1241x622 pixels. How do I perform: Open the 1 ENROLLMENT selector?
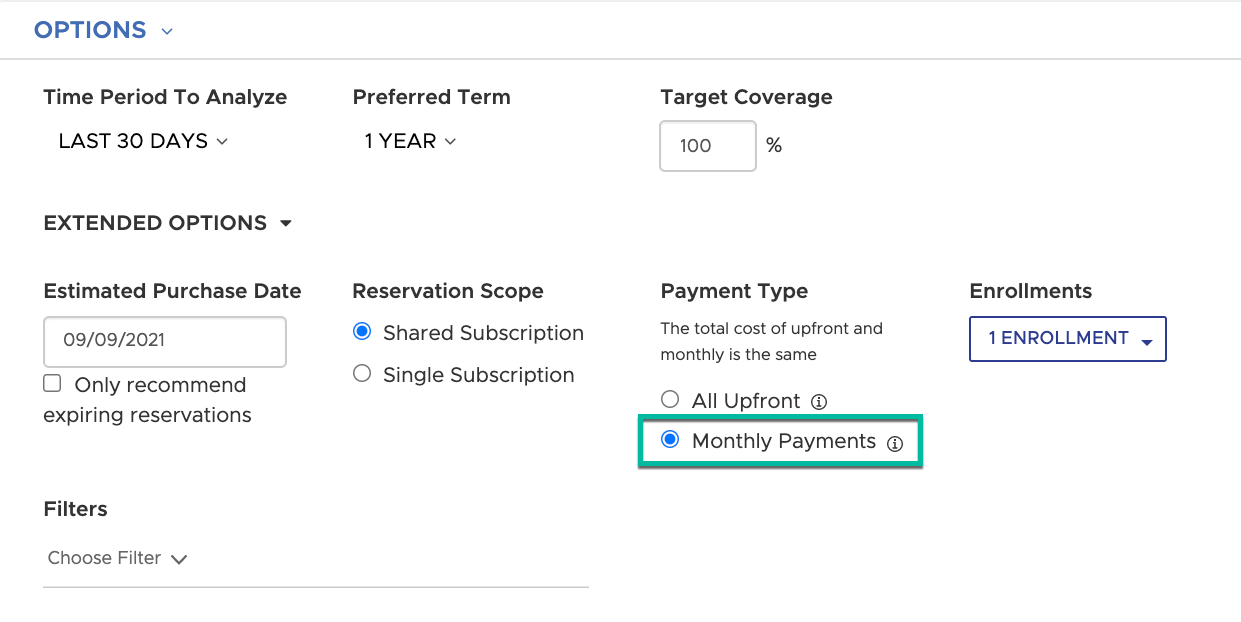(x=1067, y=339)
